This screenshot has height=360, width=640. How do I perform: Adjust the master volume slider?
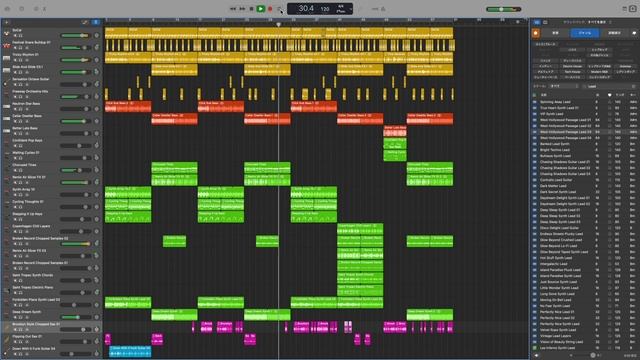coord(504,9)
